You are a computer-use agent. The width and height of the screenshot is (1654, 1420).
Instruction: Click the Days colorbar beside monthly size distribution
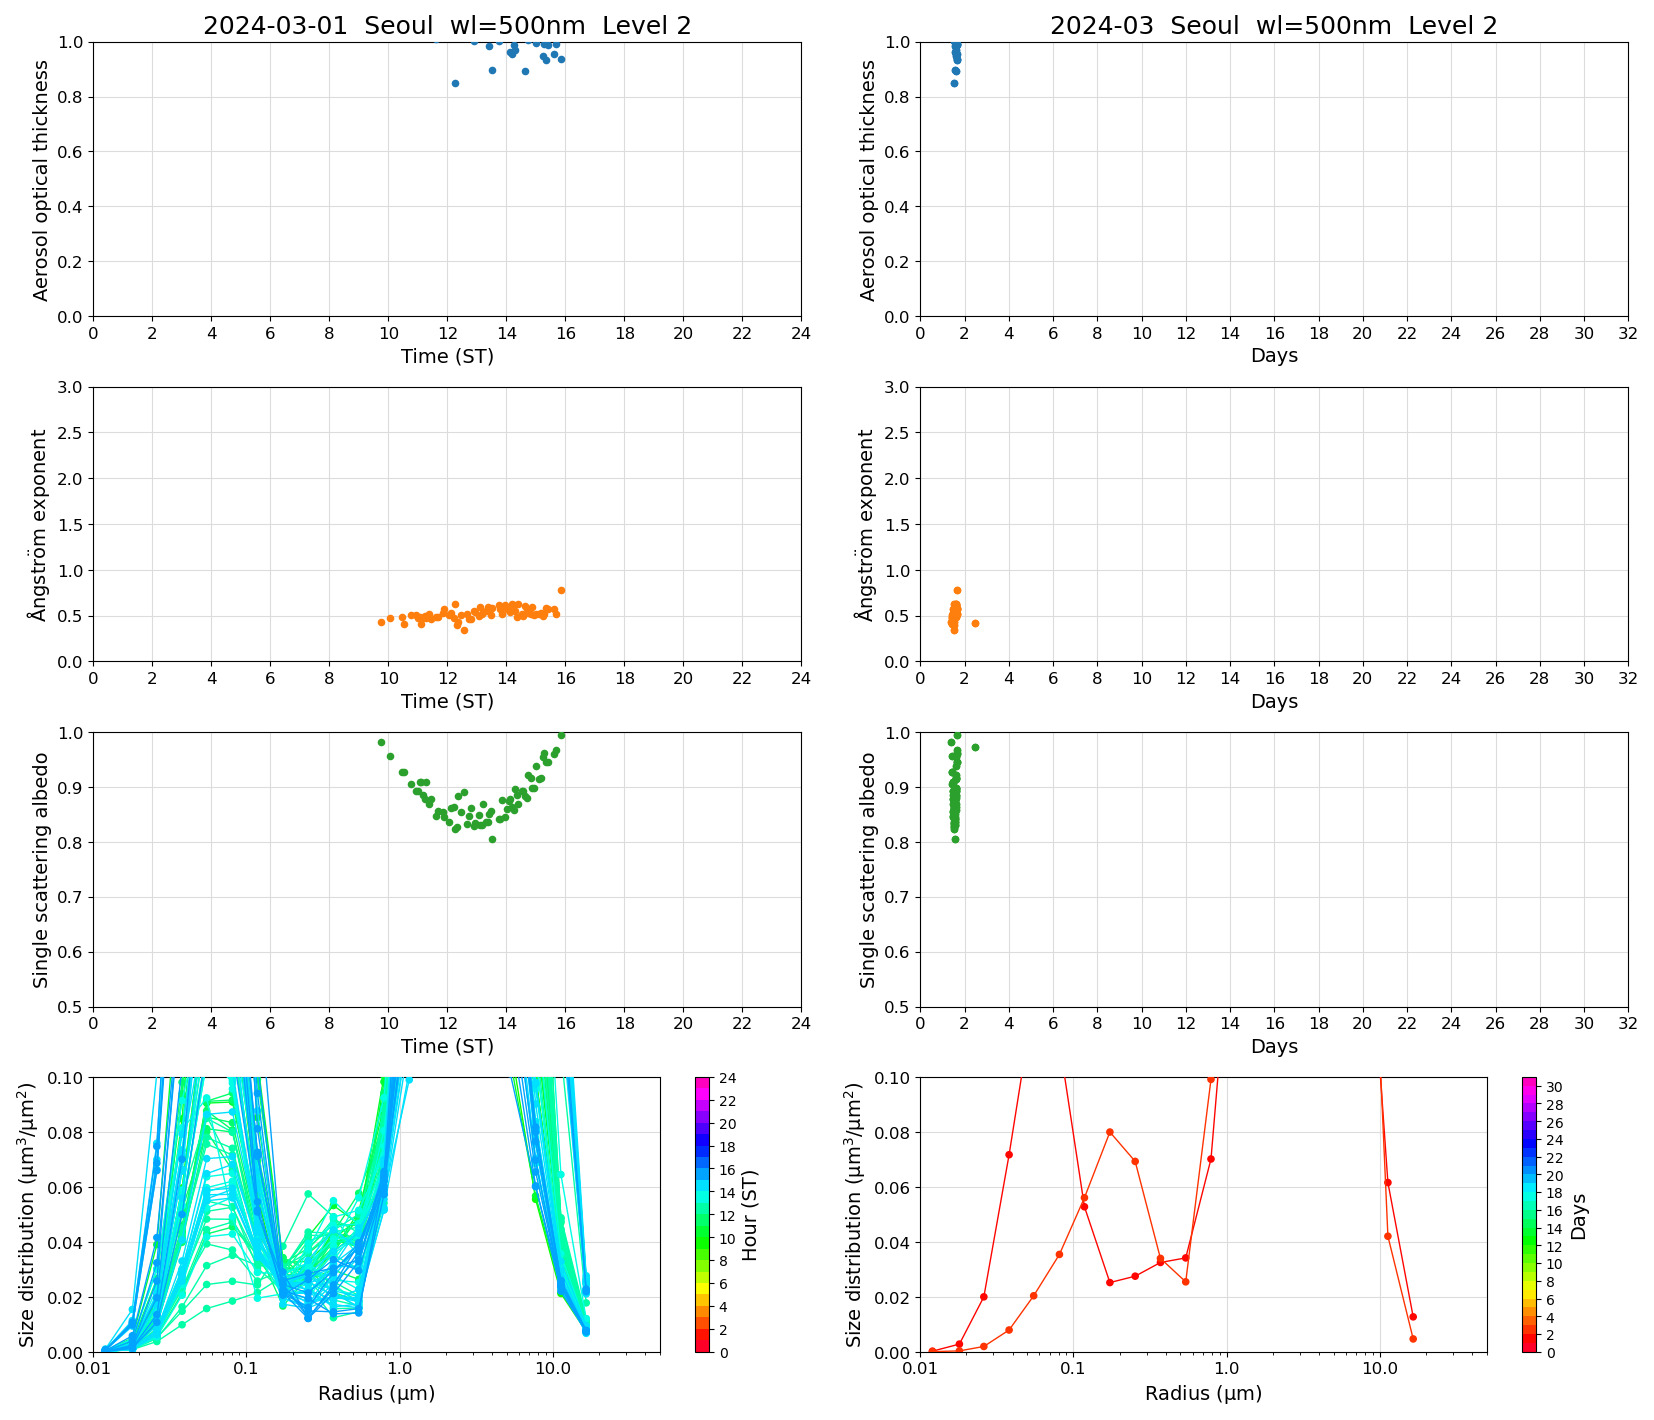pos(1529,1214)
